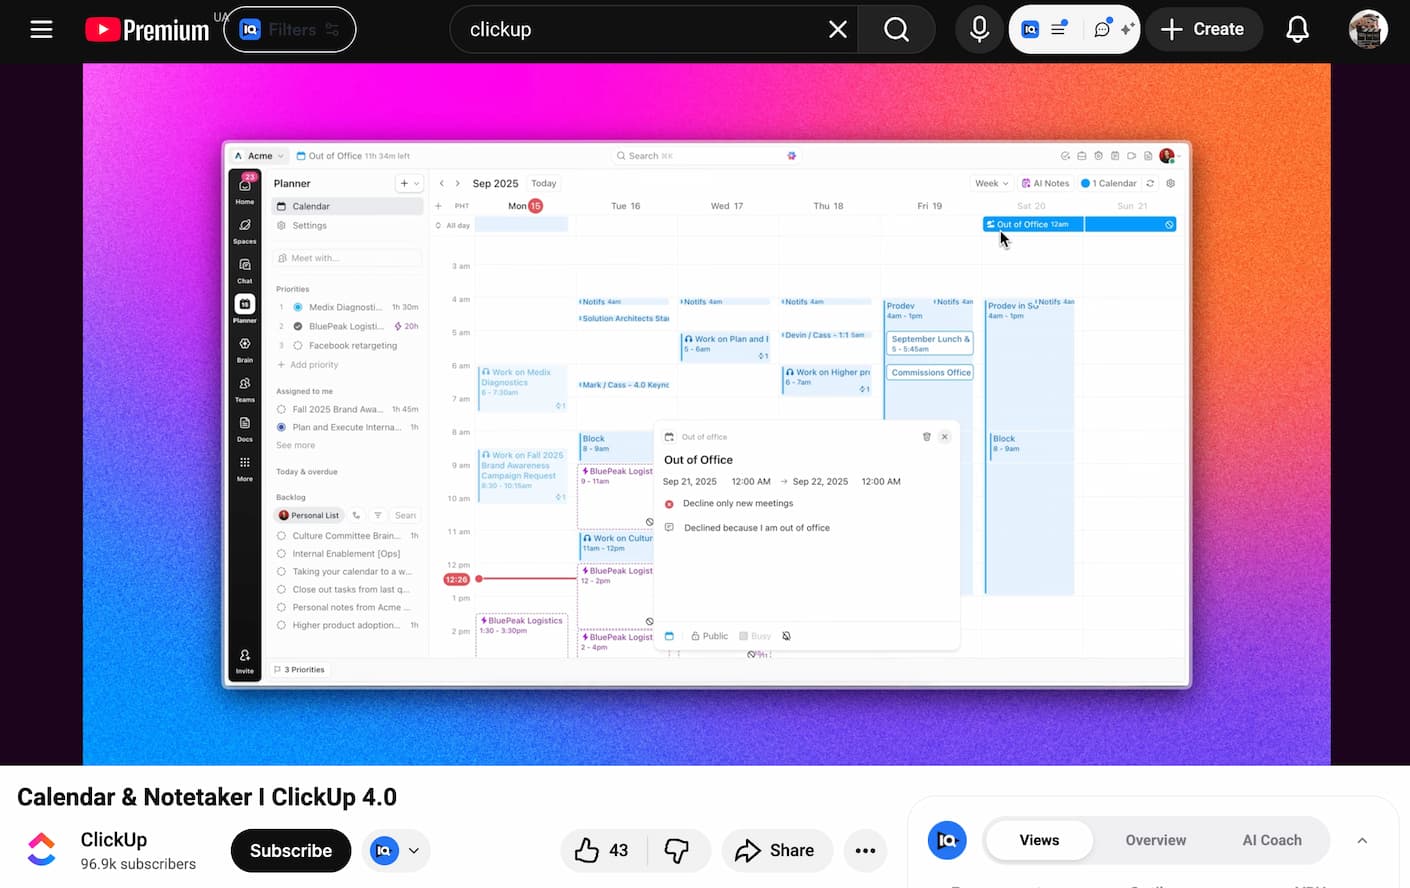
Task: Click 1 Calendar blue color dot button
Action: [x=1109, y=183]
